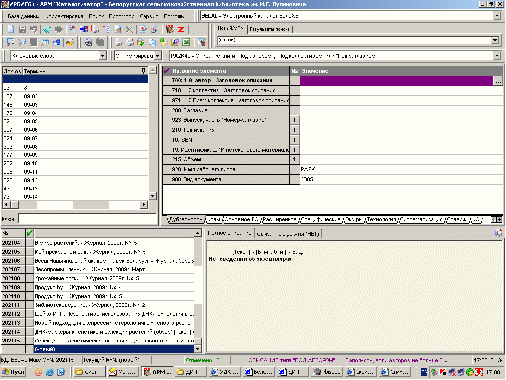
Task: Click the document icon just left of the grey X
Action: point(118,29)
